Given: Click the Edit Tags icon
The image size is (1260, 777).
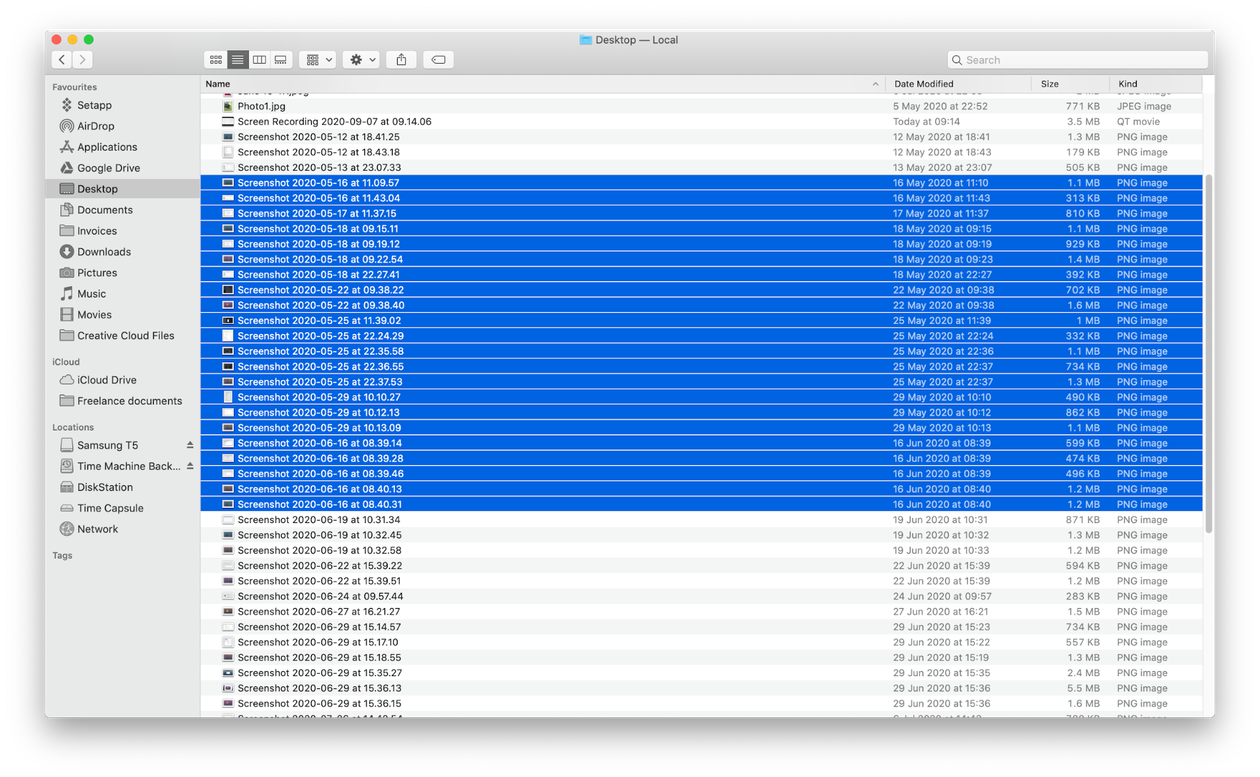Looking at the screenshot, I should pyautogui.click(x=438, y=59).
